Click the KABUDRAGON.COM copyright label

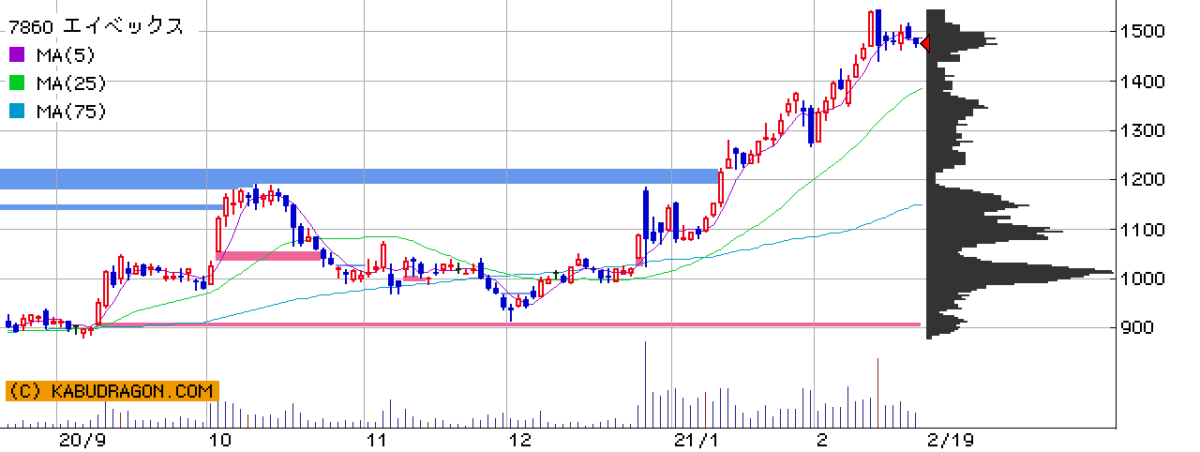coord(110,391)
